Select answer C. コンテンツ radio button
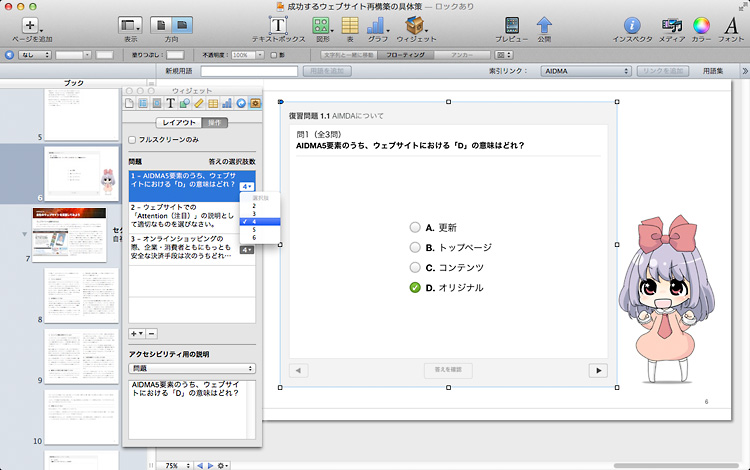The width and height of the screenshot is (750, 470). pos(415,267)
